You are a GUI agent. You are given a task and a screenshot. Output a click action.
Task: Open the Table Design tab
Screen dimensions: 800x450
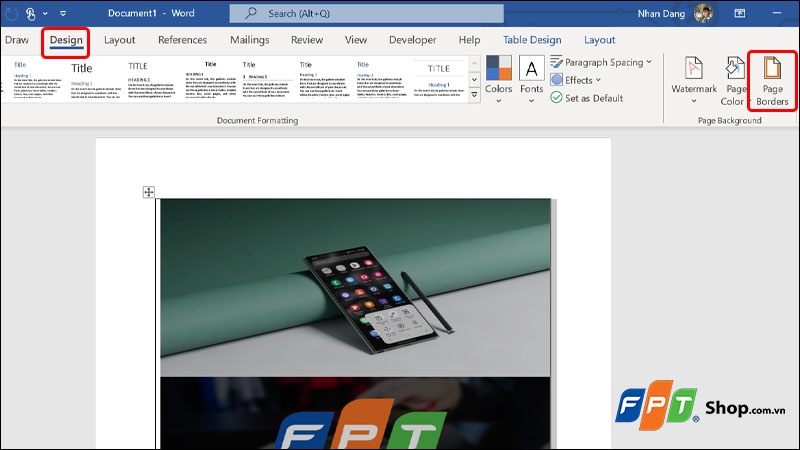pos(532,40)
